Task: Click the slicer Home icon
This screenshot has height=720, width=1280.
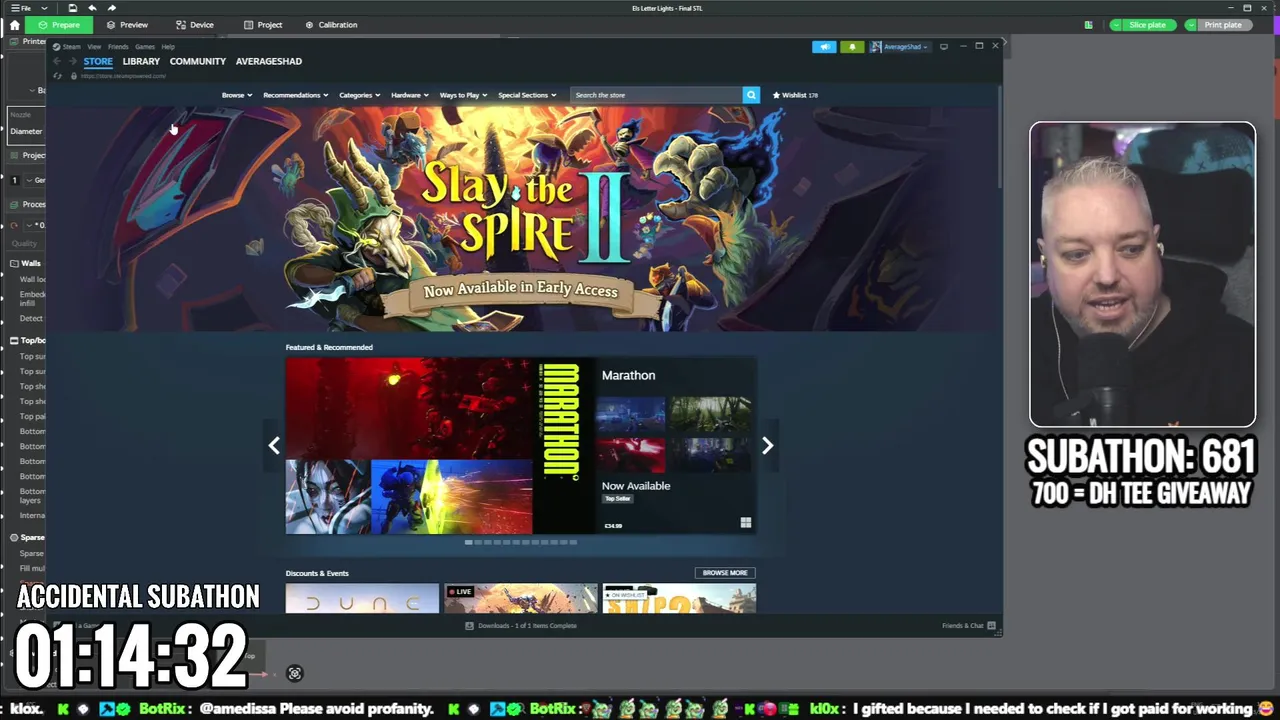Action: (14, 25)
